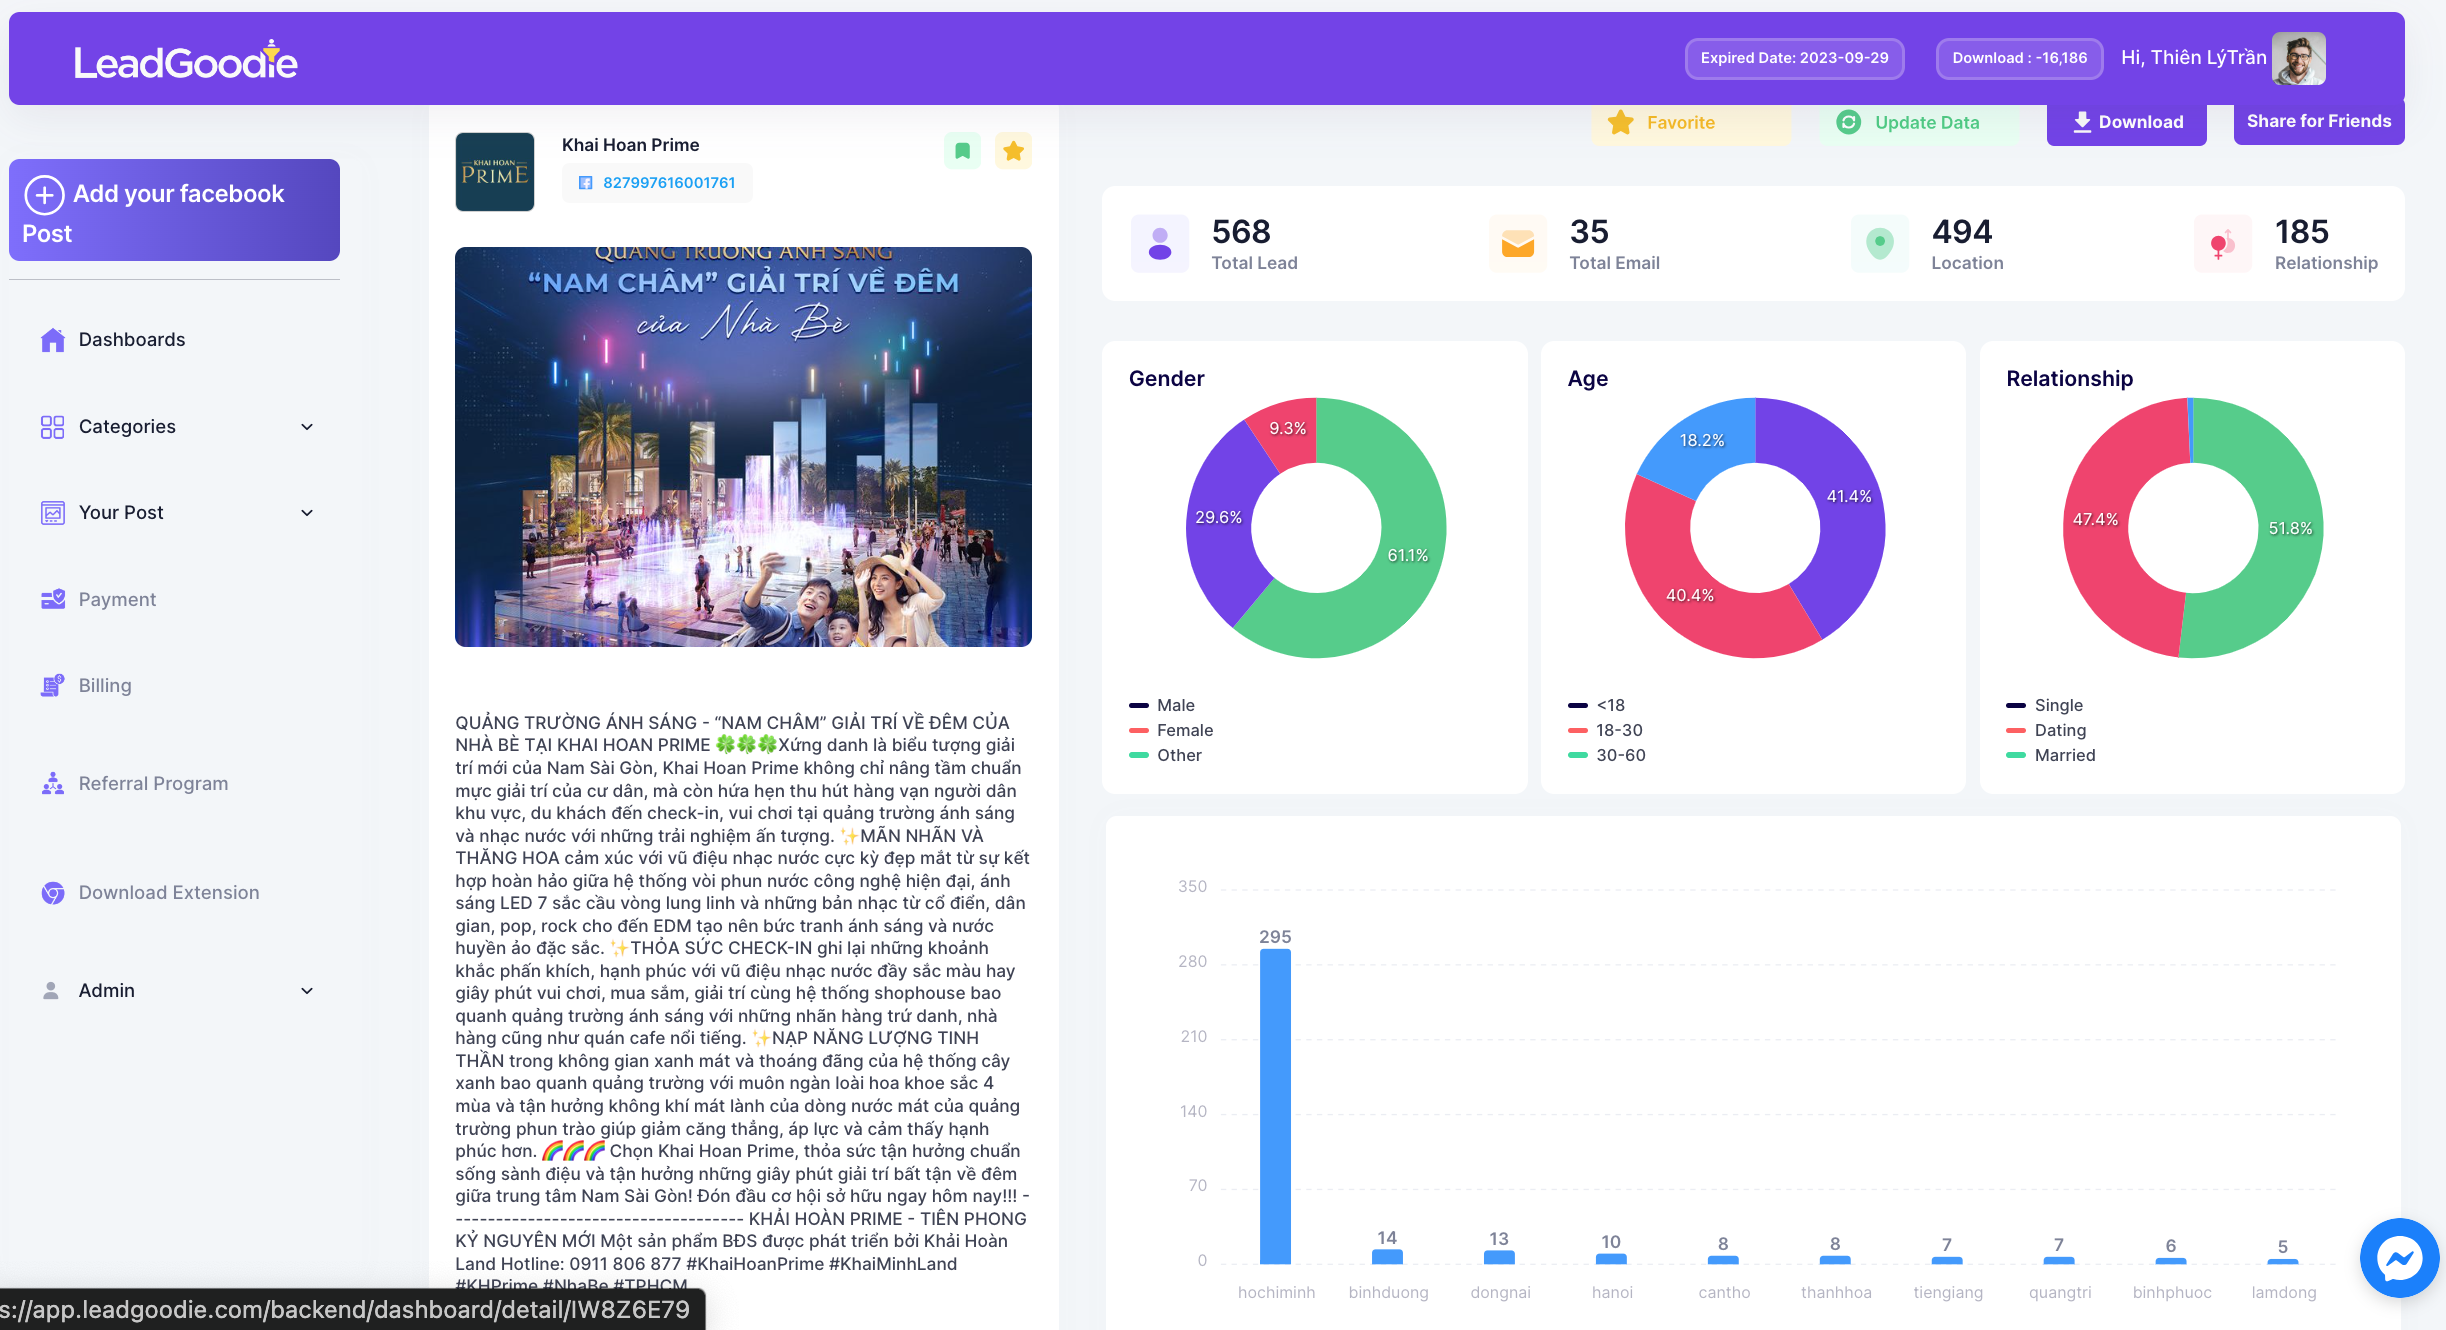
Task: Toggle the Male legend in Gender chart
Action: 1174,705
